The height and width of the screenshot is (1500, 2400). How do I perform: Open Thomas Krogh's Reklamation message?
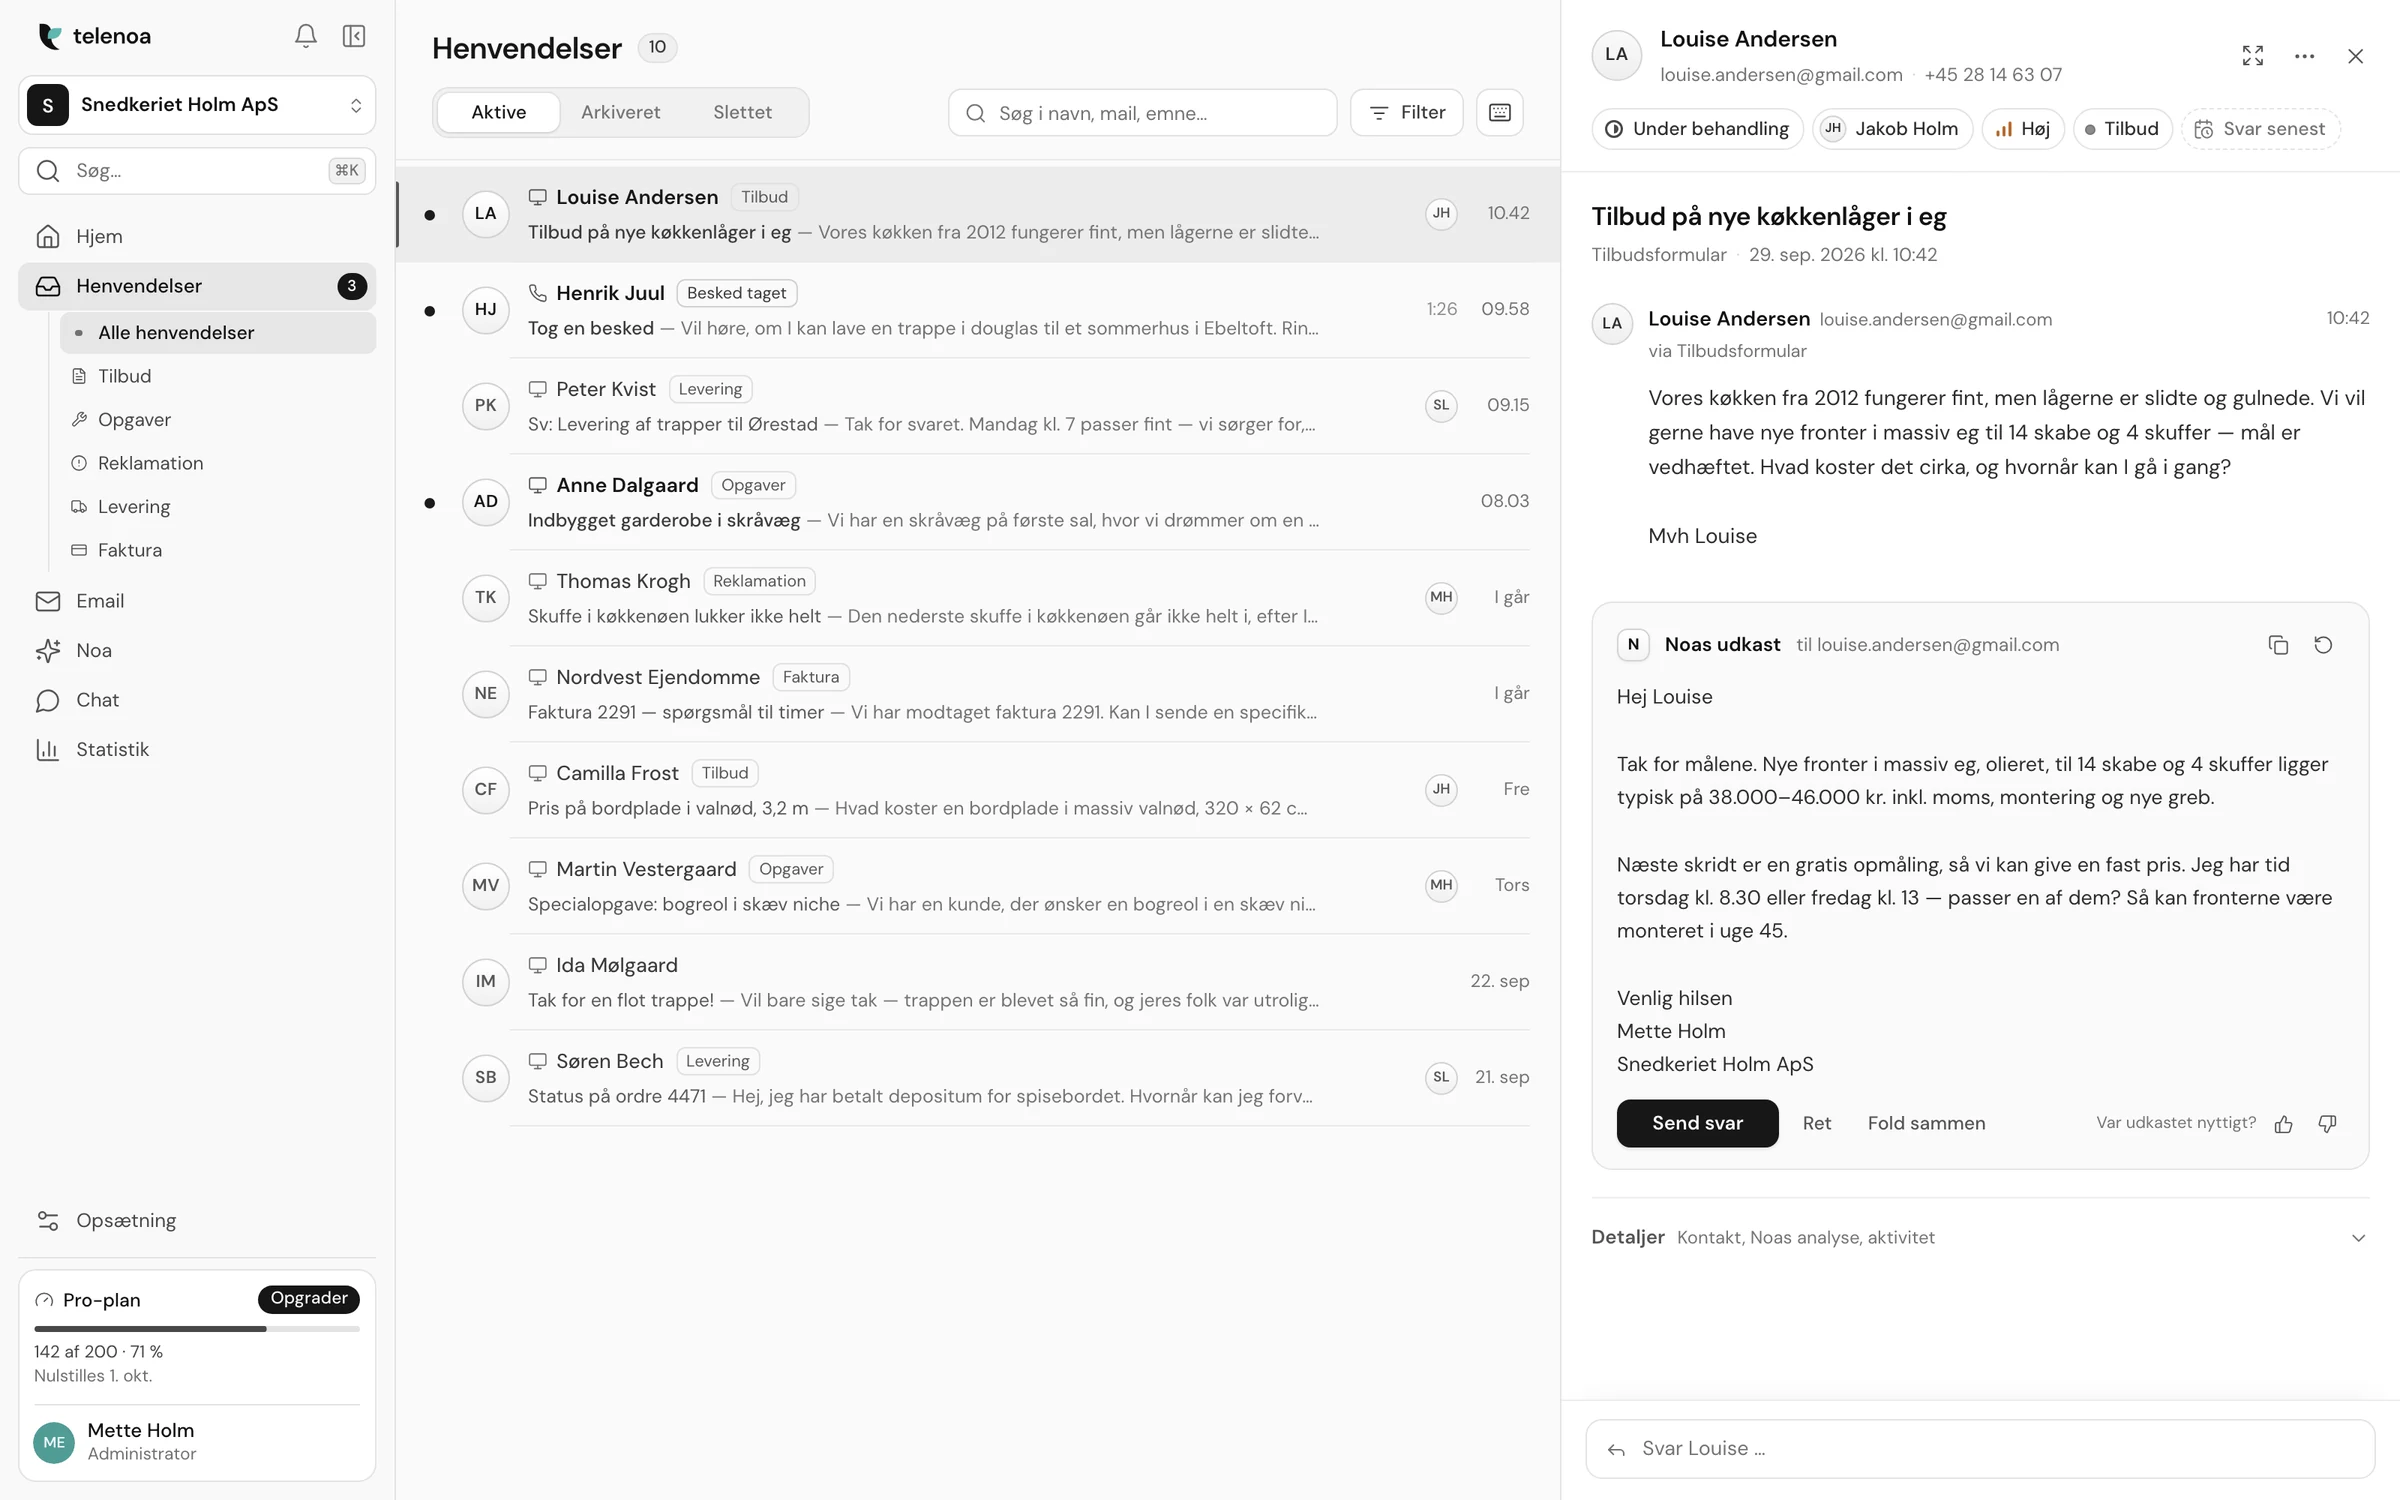pyautogui.click(x=979, y=598)
